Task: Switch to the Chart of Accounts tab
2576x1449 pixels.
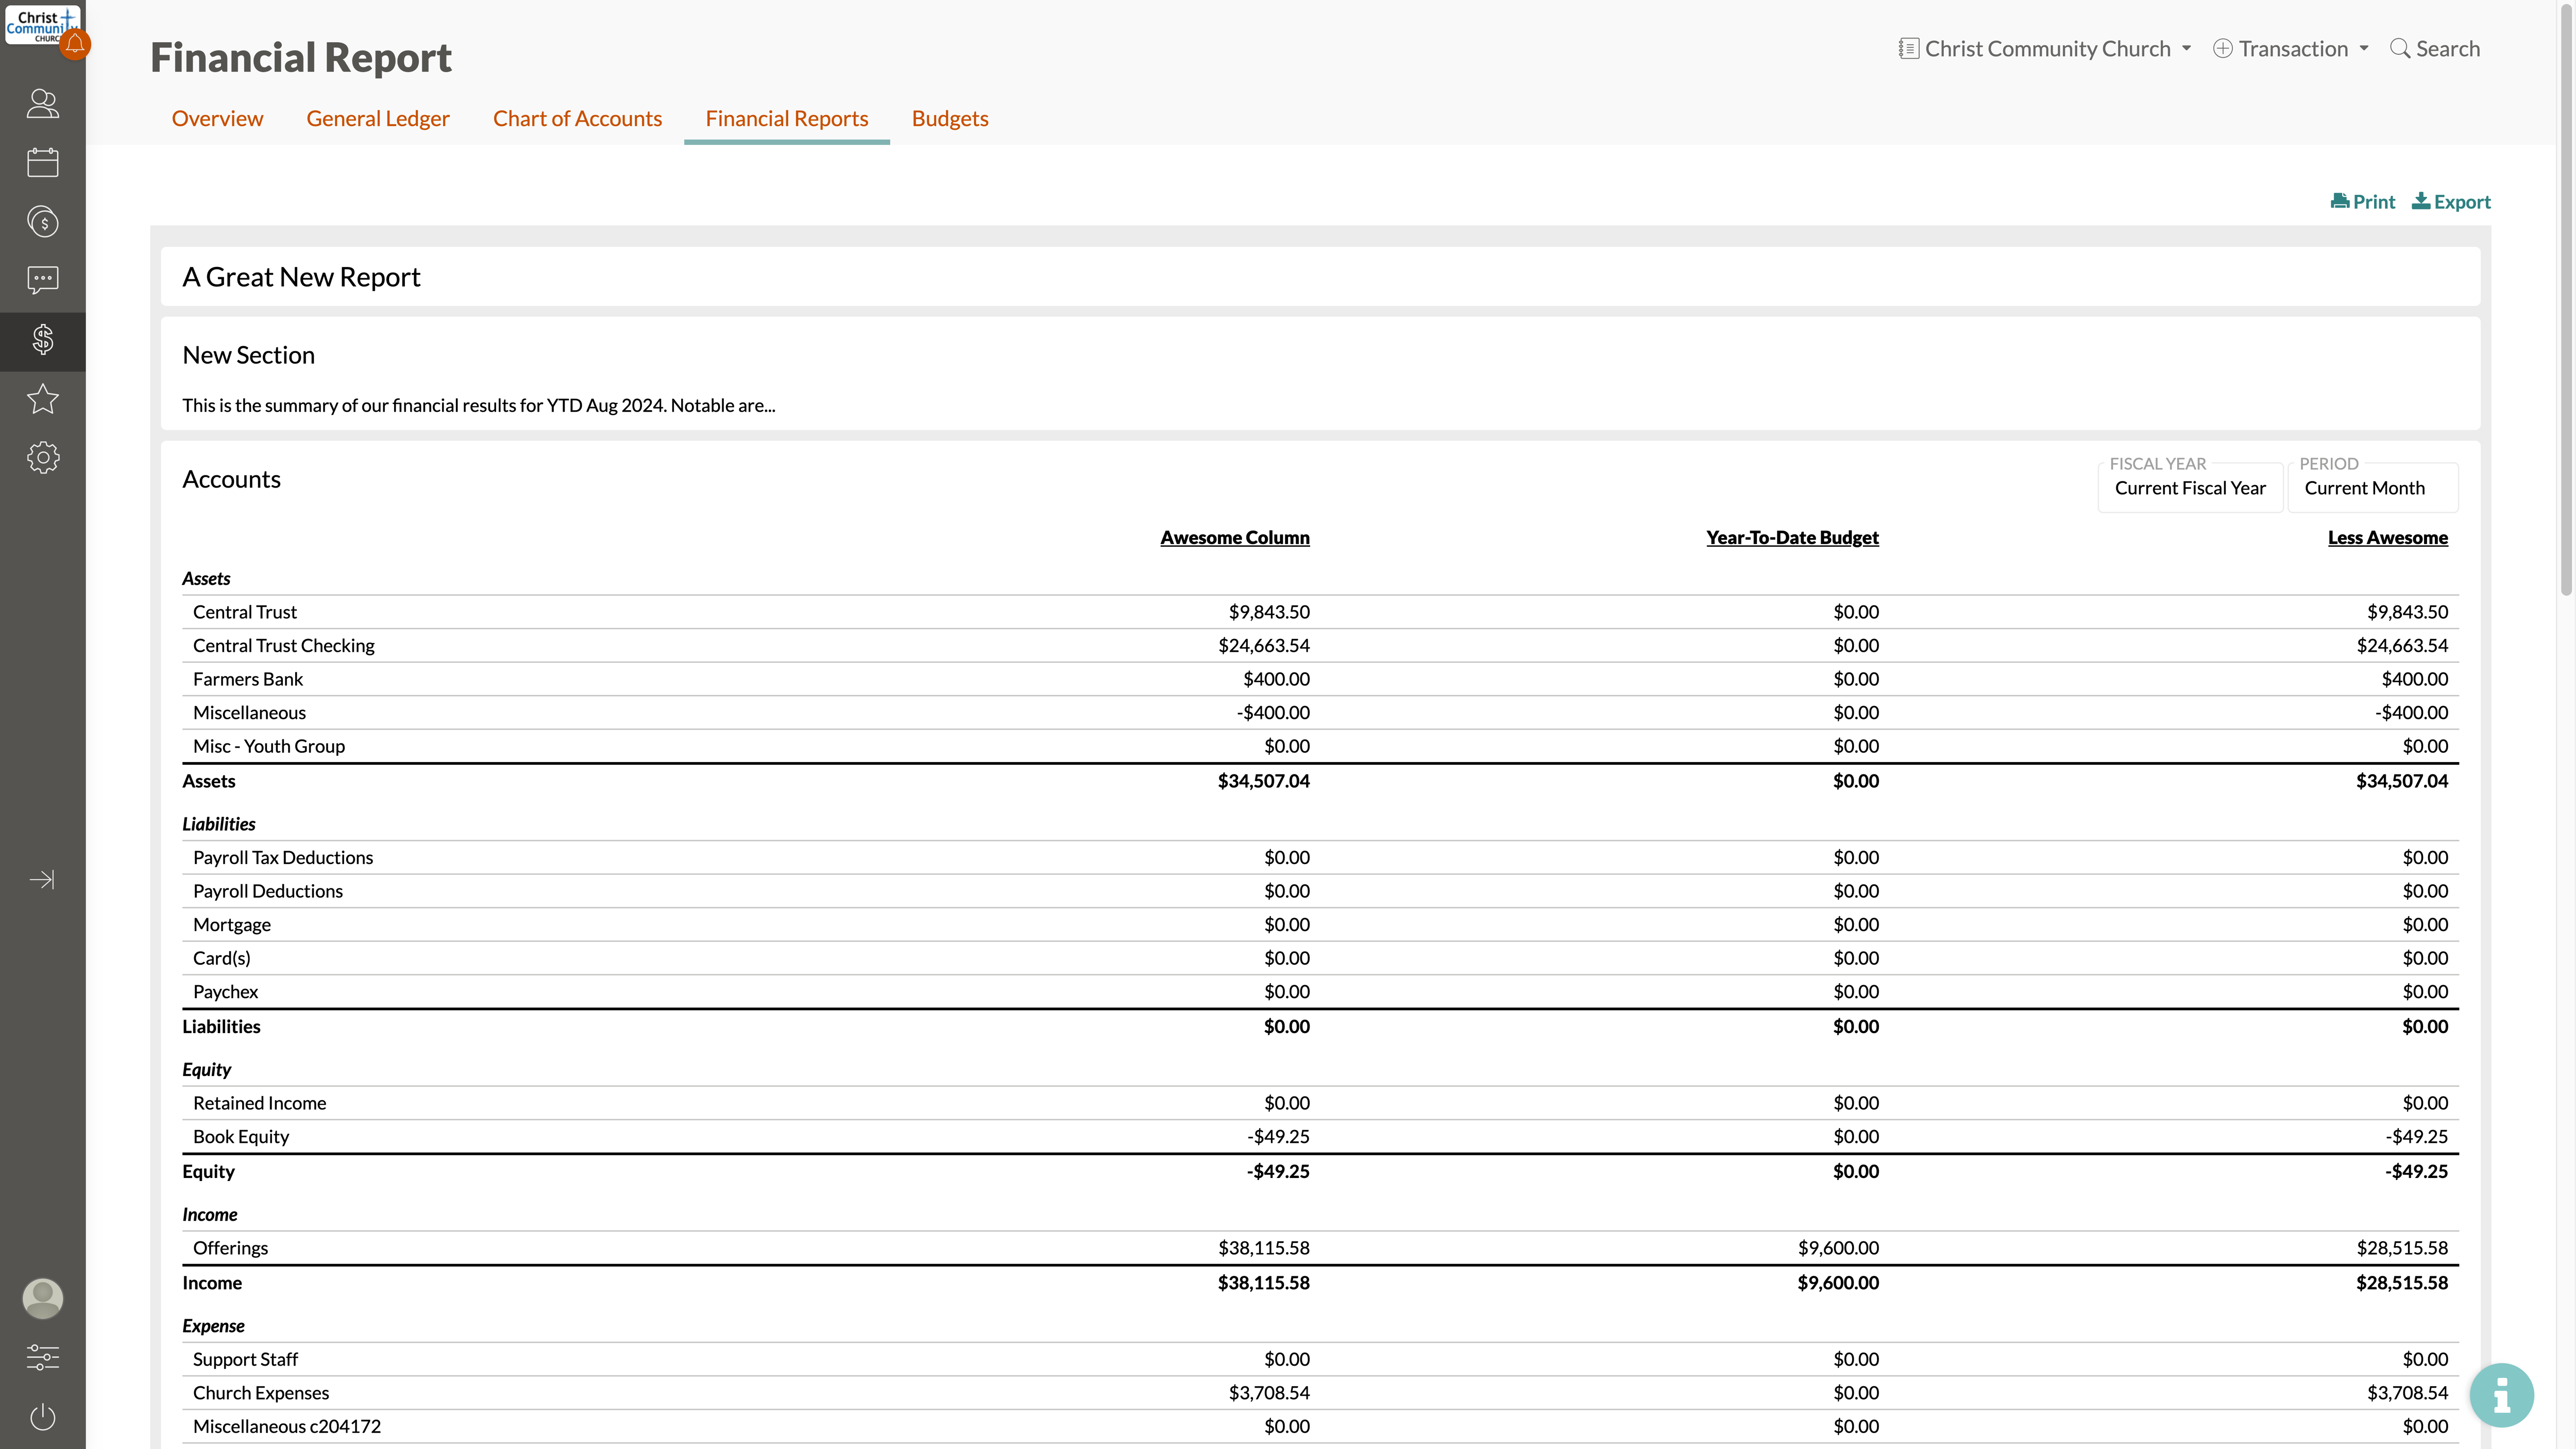Action: (x=577, y=118)
